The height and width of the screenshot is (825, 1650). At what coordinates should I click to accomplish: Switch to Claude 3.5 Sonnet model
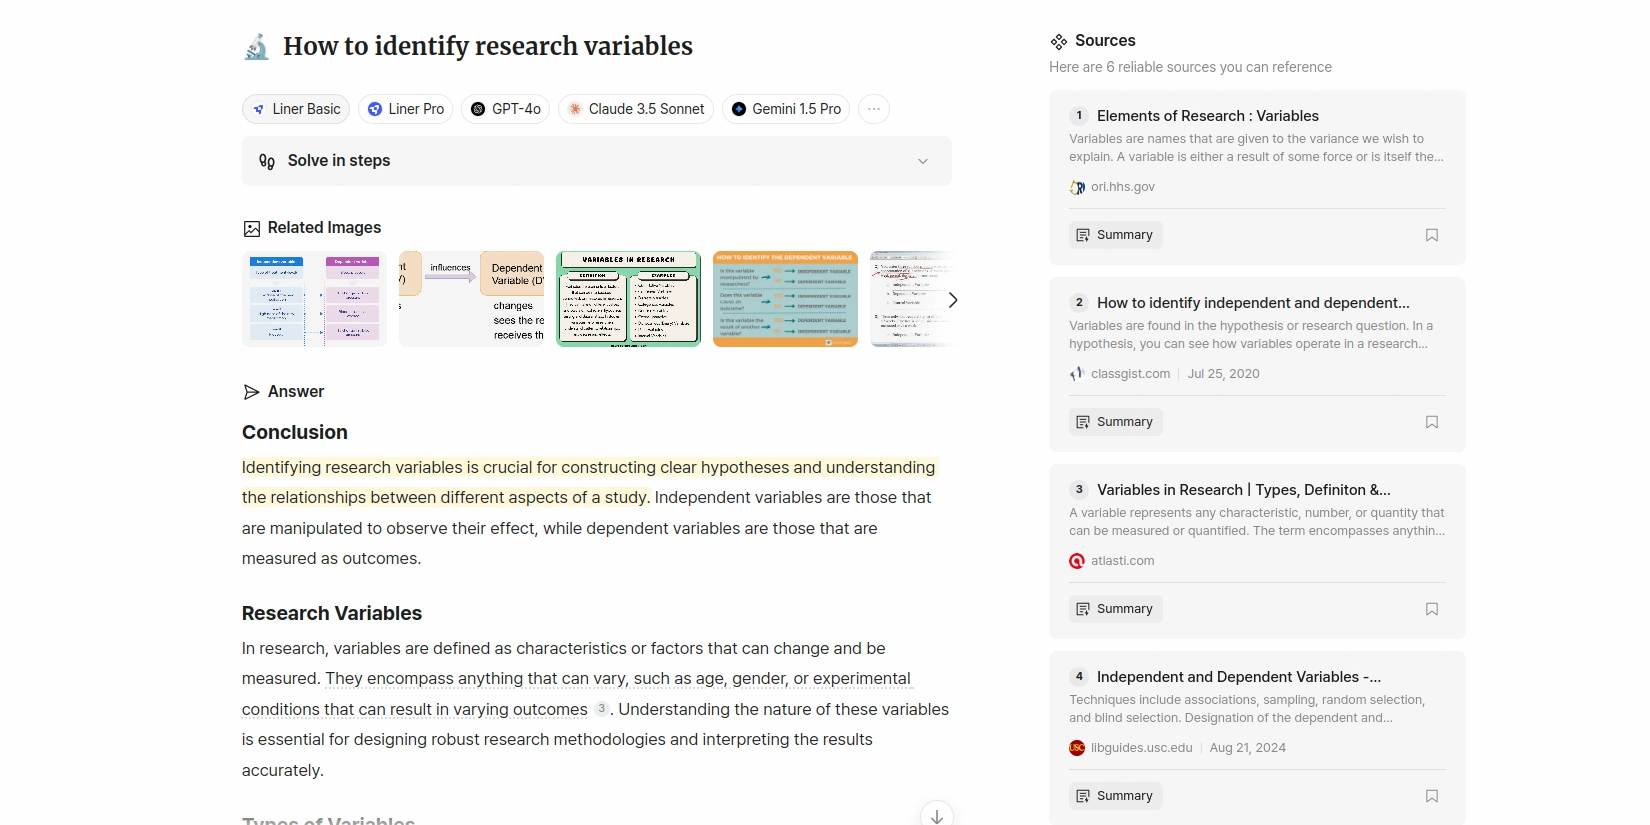pyautogui.click(x=636, y=109)
